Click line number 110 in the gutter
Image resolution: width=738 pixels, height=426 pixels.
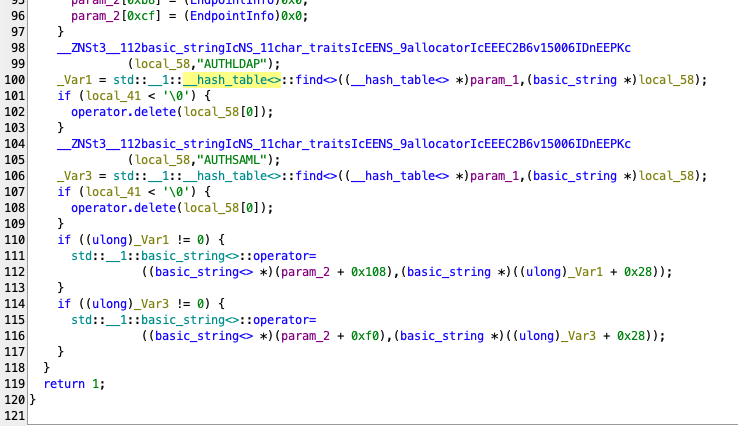point(14,239)
